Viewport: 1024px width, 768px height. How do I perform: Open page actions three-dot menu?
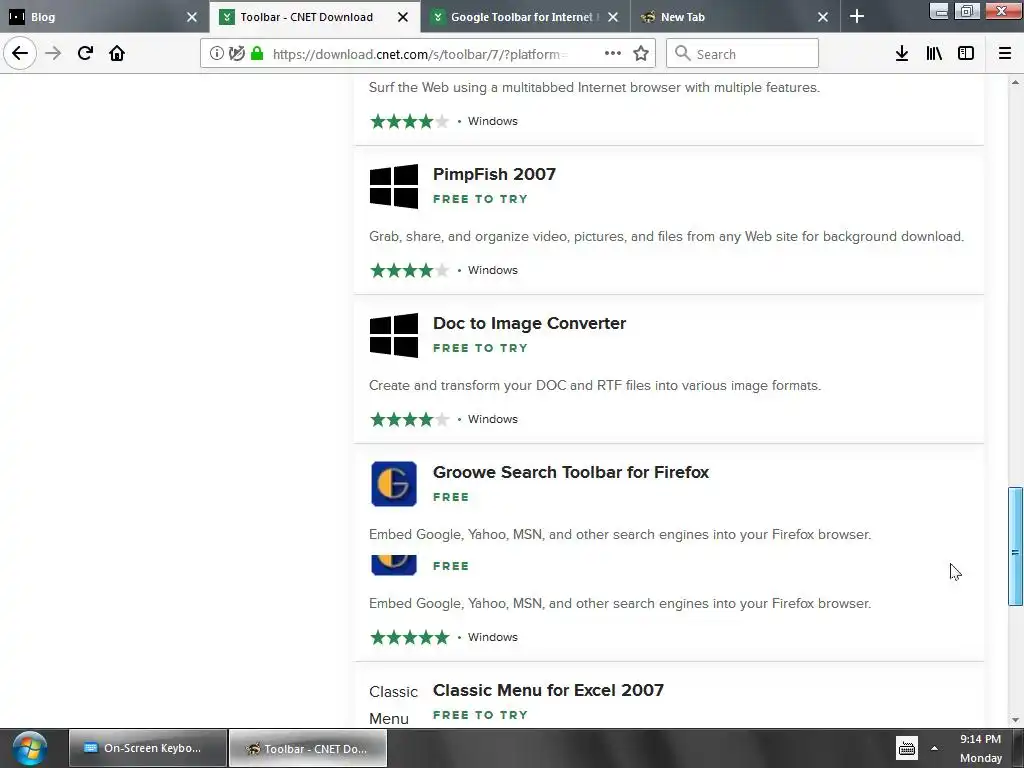[x=613, y=54]
